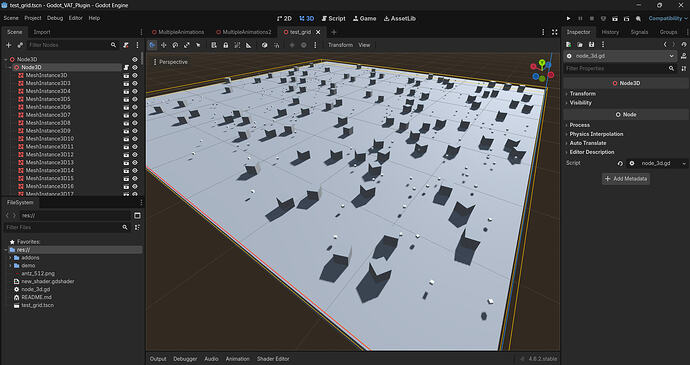690x365 pixels.
Task: Click the Add Metadata button
Action: [626, 179]
